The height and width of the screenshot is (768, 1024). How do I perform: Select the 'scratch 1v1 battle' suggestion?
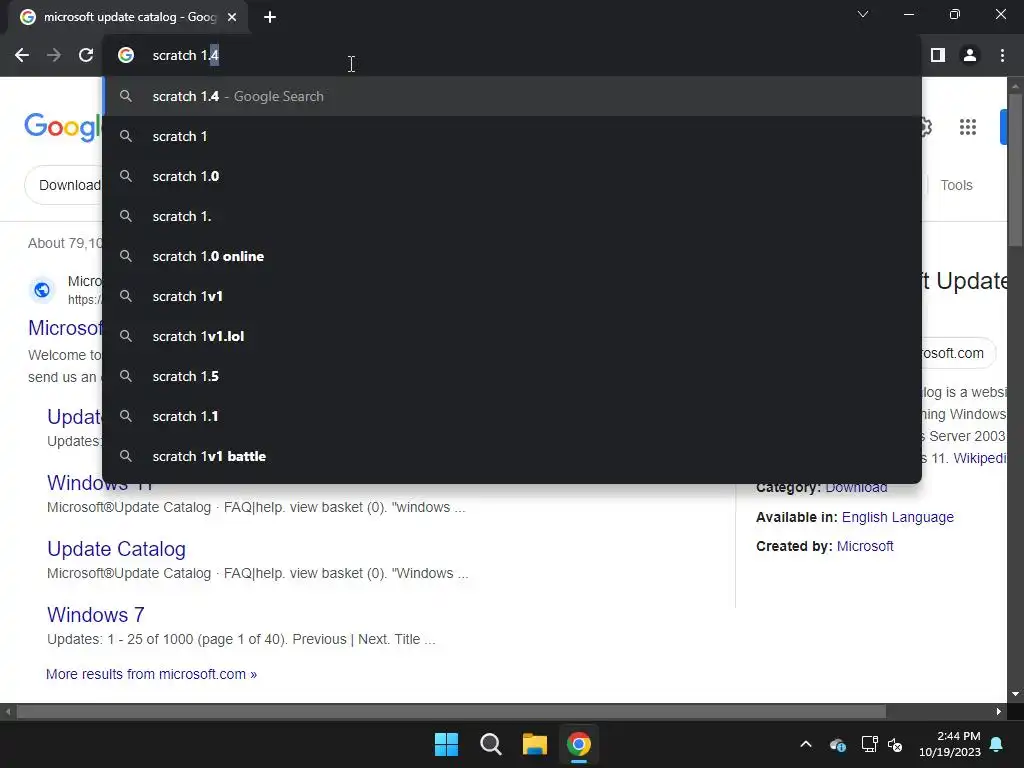point(512,456)
